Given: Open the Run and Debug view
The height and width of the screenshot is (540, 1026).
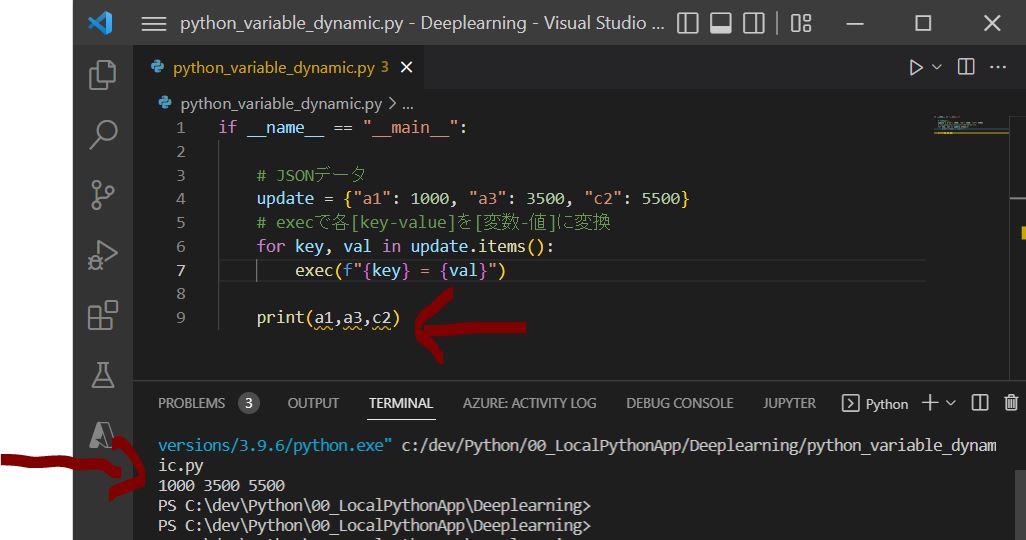Looking at the screenshot, I should [102, 256].
